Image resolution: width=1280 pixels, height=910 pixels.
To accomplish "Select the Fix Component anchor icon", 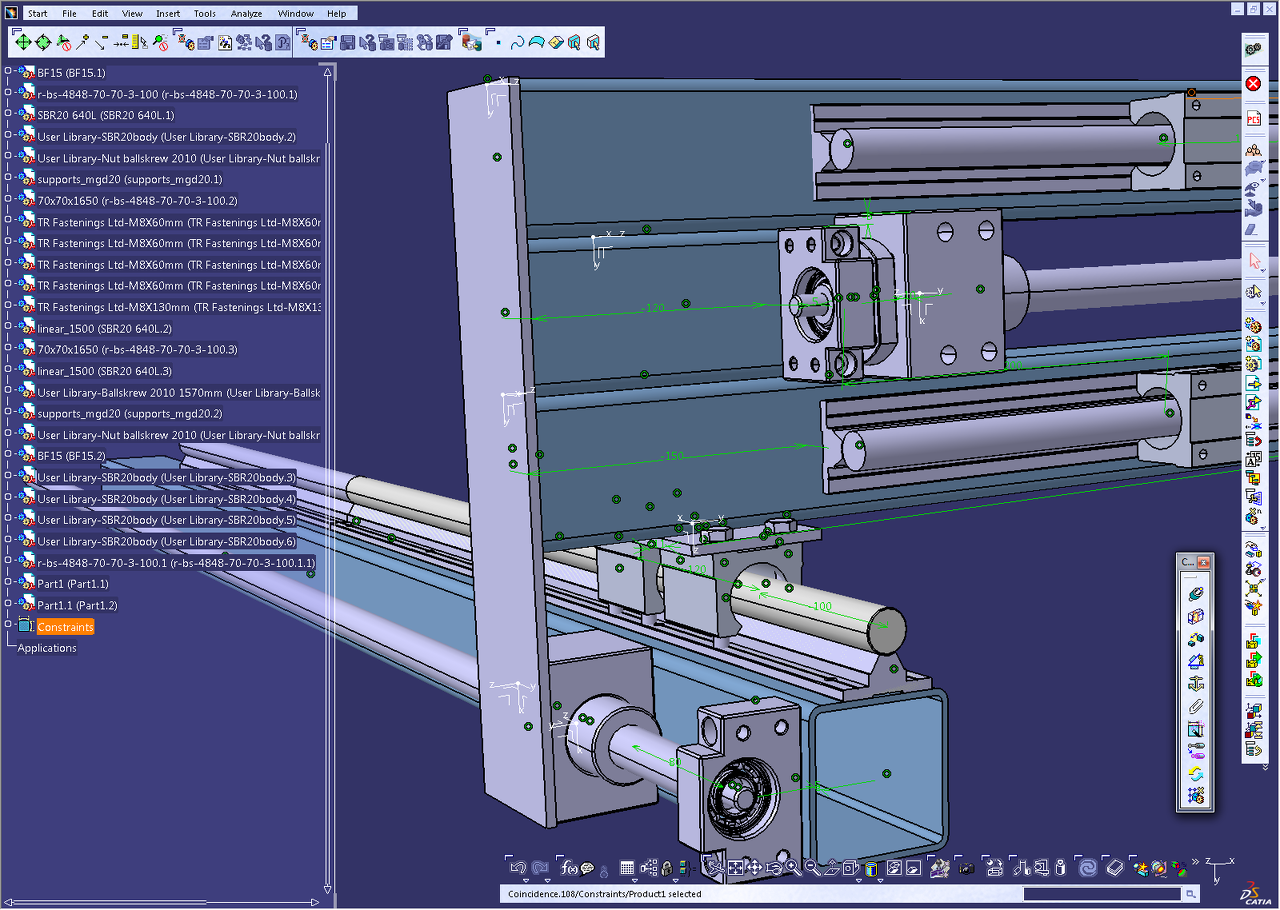I will 1195,683.
